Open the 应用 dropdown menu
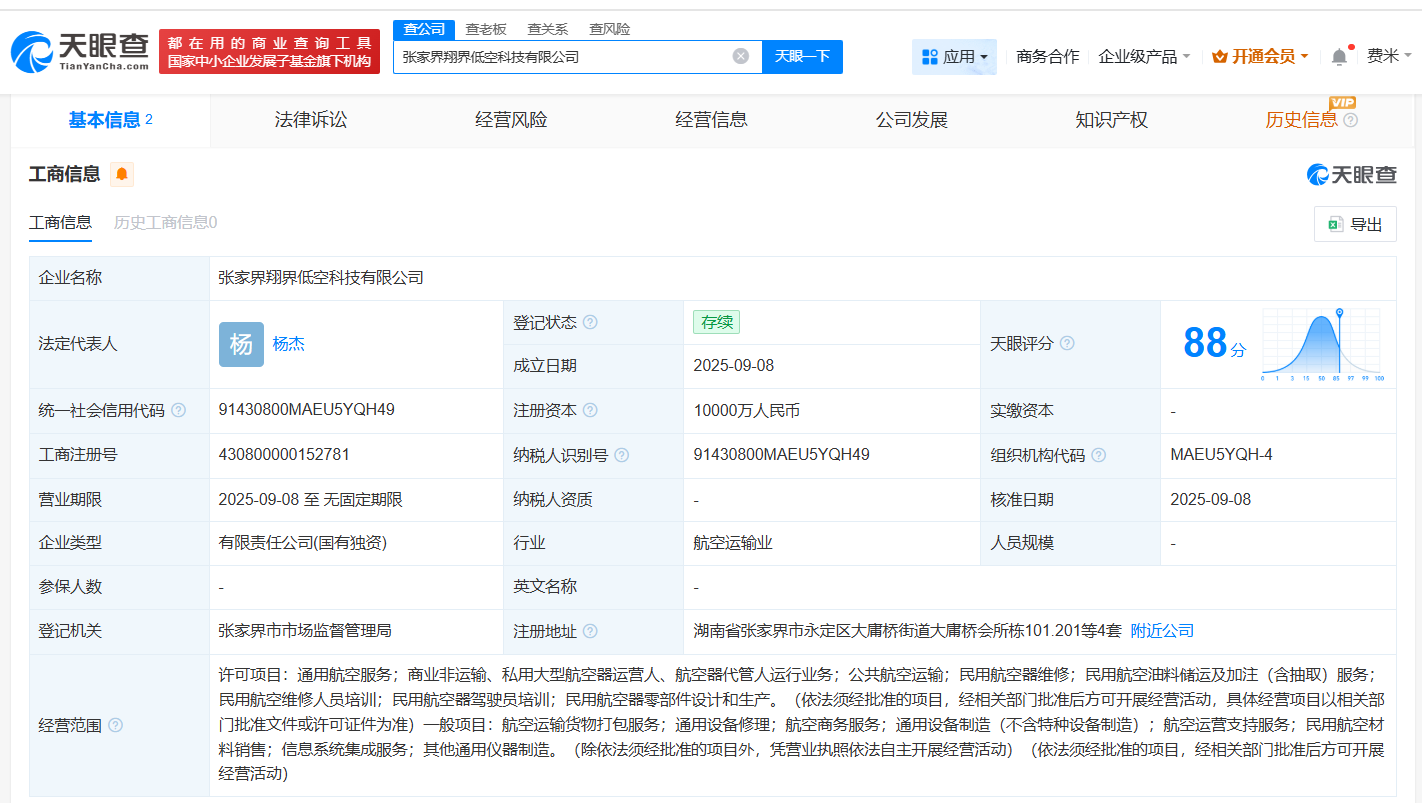The height and width of the screenshot is (803, 1422). pyautogui.click(x=954, y=57)
